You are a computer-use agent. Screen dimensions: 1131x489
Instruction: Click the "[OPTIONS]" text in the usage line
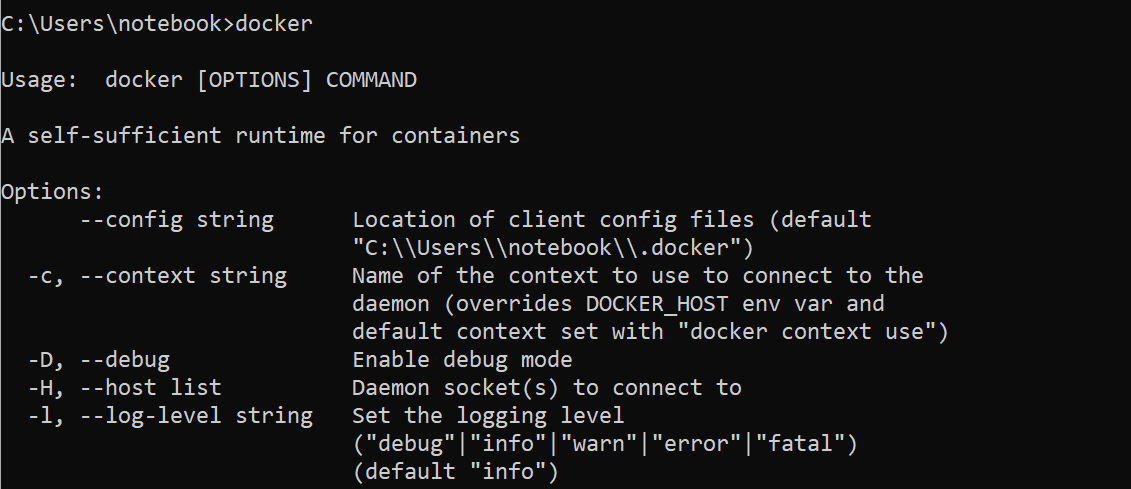pyautogui.click(x=255, y=80)
